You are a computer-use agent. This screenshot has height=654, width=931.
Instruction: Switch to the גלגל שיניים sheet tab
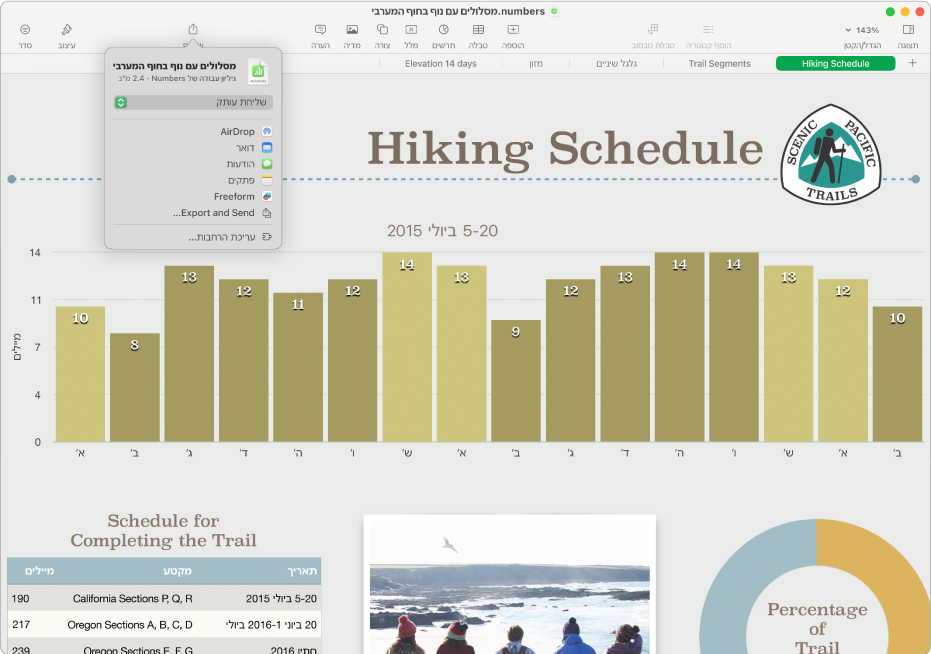(616, 64)
